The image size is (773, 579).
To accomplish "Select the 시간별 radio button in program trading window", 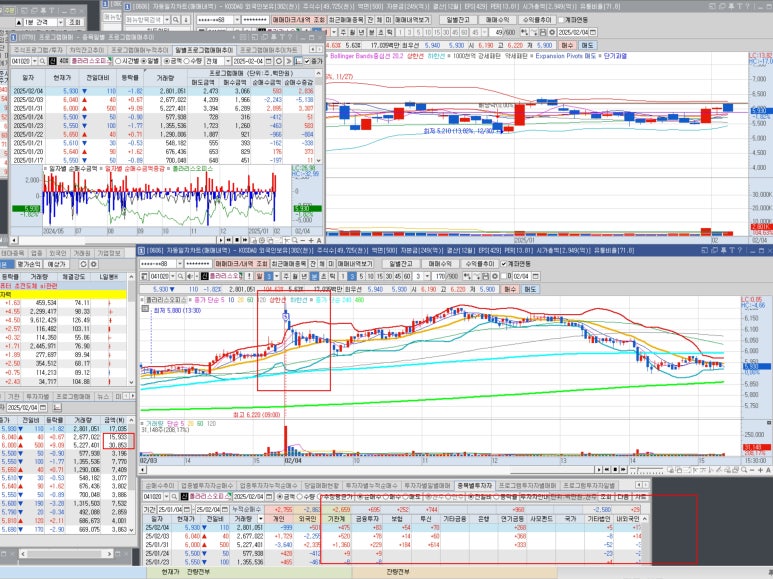I will click(x=118, y=61).
